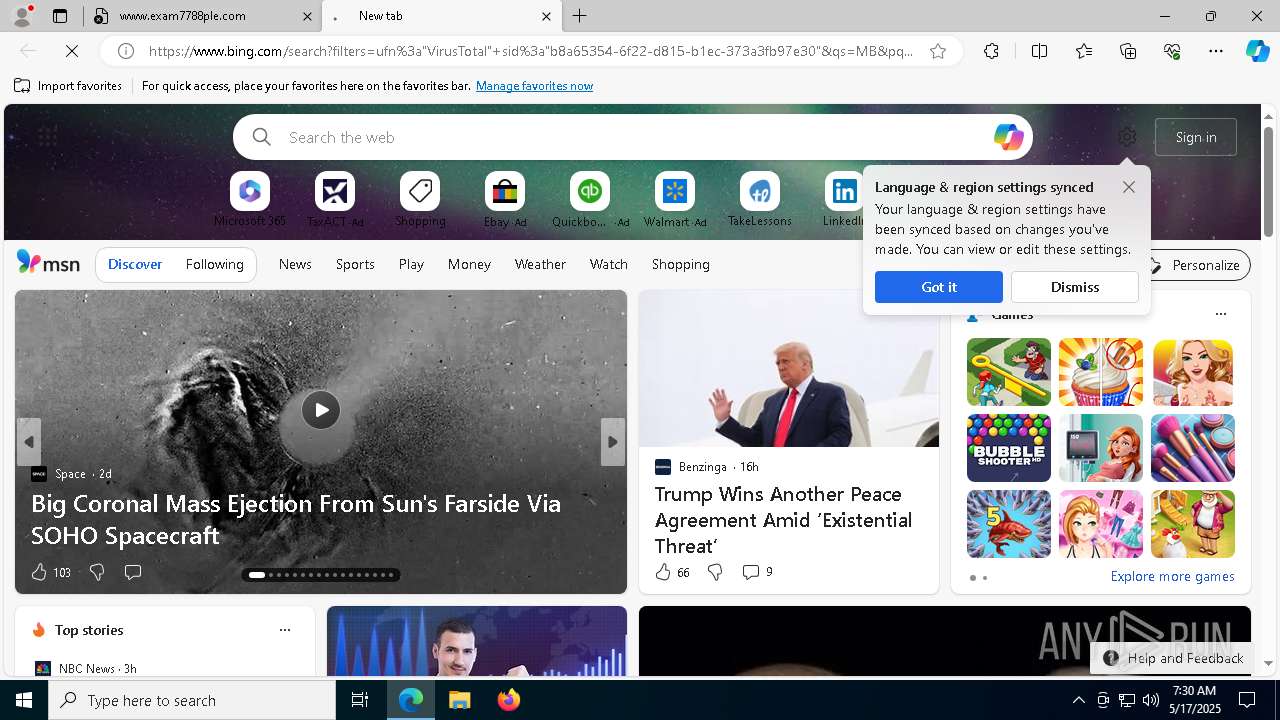This screenshot has width=1280, height=720.
Task: Open the tab actions menu icon
Action: [x=60, y=16]
